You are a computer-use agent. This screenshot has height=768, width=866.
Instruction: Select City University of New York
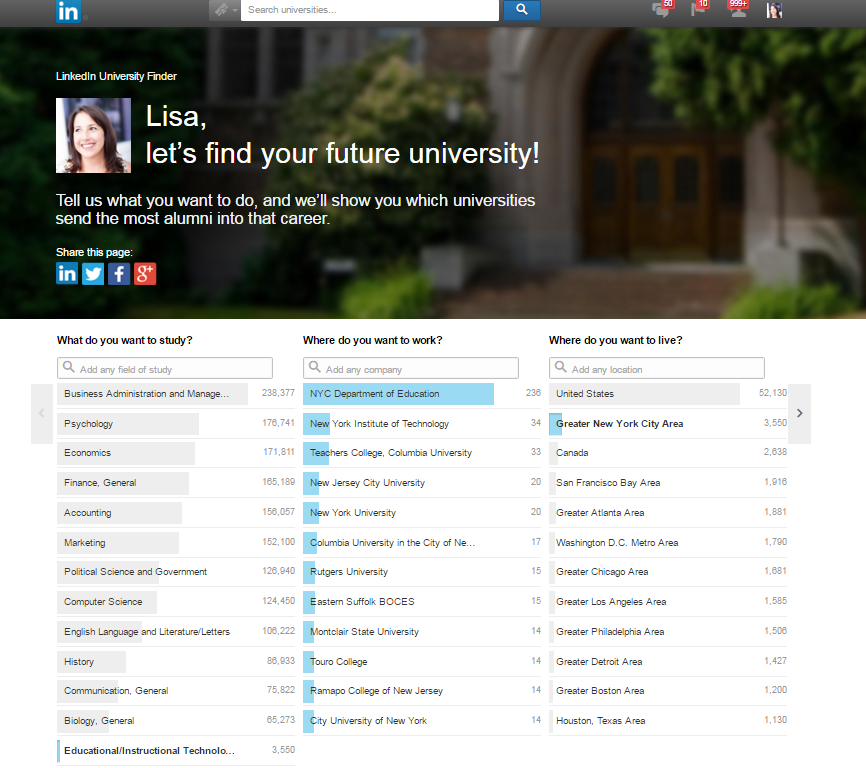(x=422, y=721)
